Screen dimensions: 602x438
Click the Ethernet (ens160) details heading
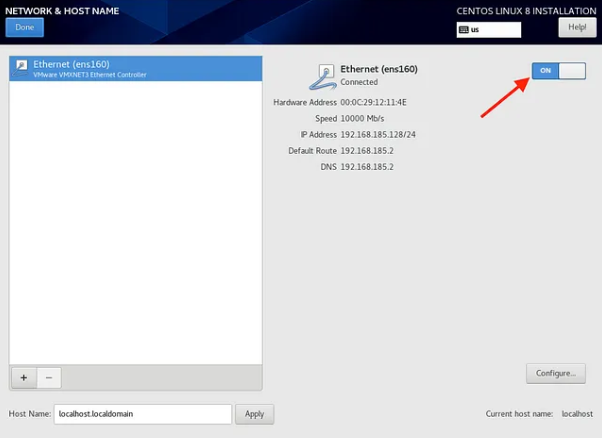379,69
